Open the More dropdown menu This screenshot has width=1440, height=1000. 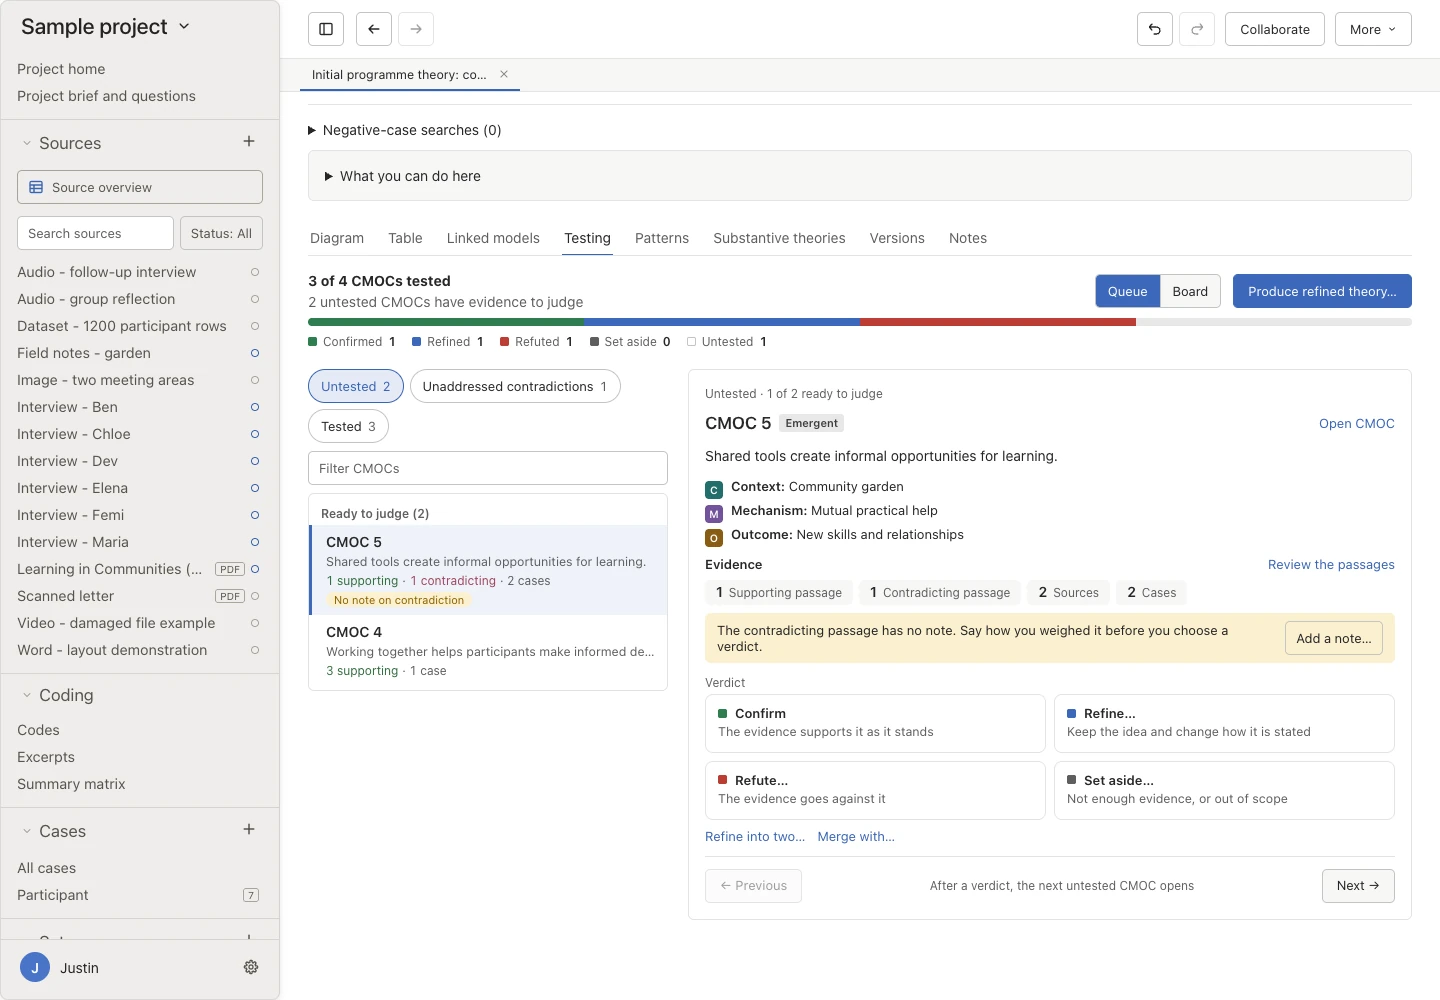point(1373,29)
